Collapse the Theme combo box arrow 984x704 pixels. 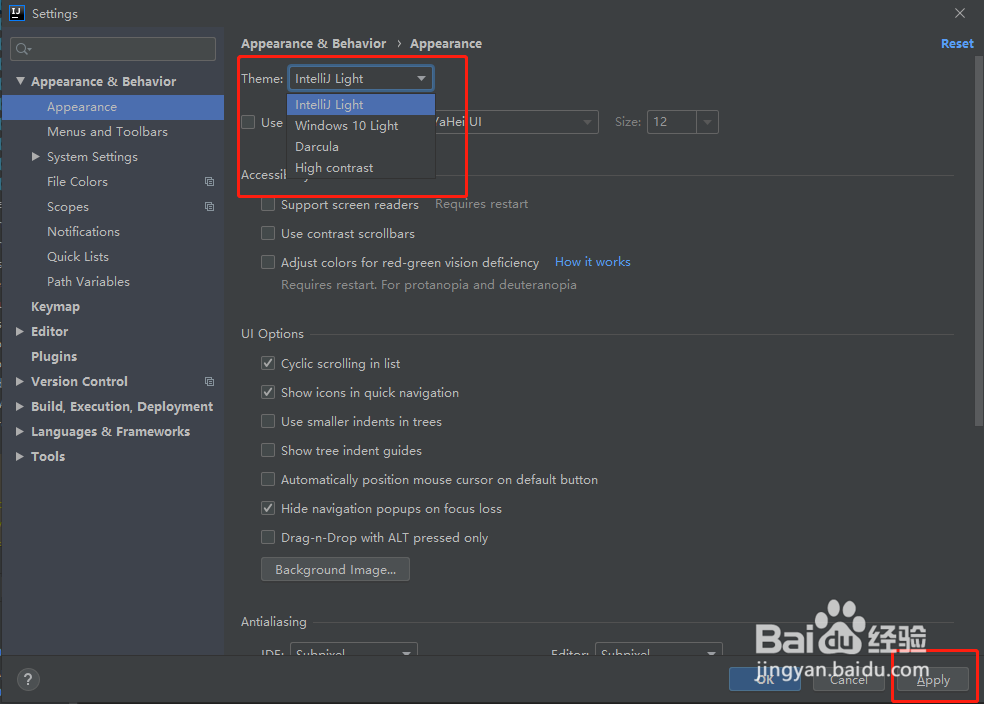[421, 78]
